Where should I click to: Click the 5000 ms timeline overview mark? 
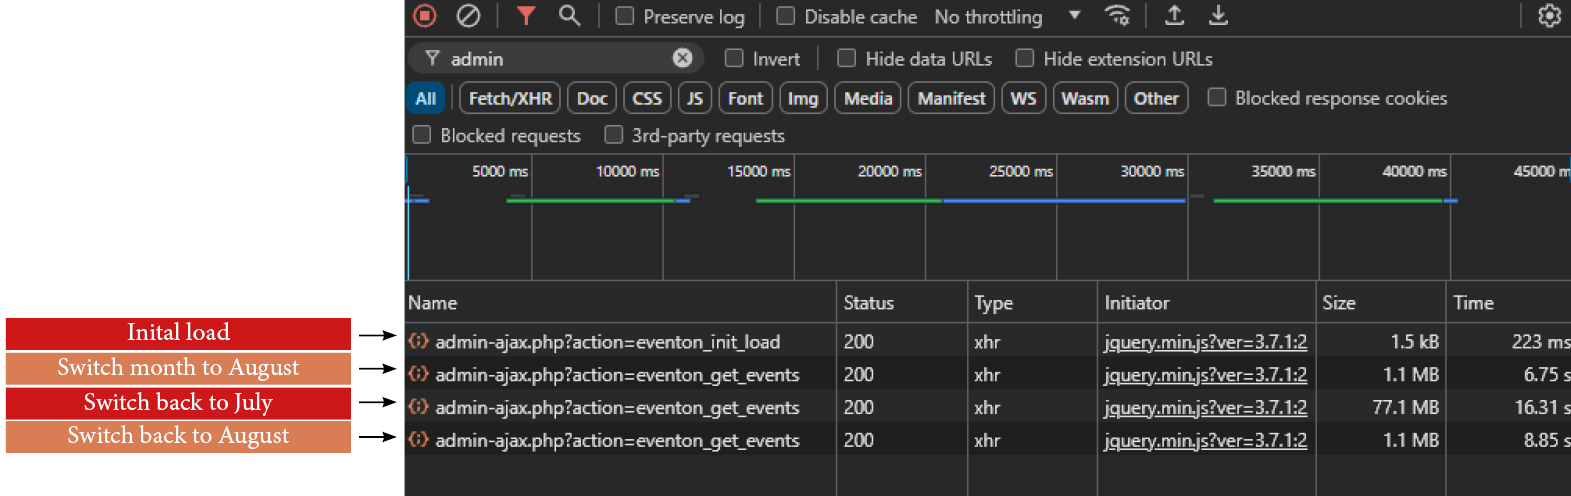pos(500,171)
